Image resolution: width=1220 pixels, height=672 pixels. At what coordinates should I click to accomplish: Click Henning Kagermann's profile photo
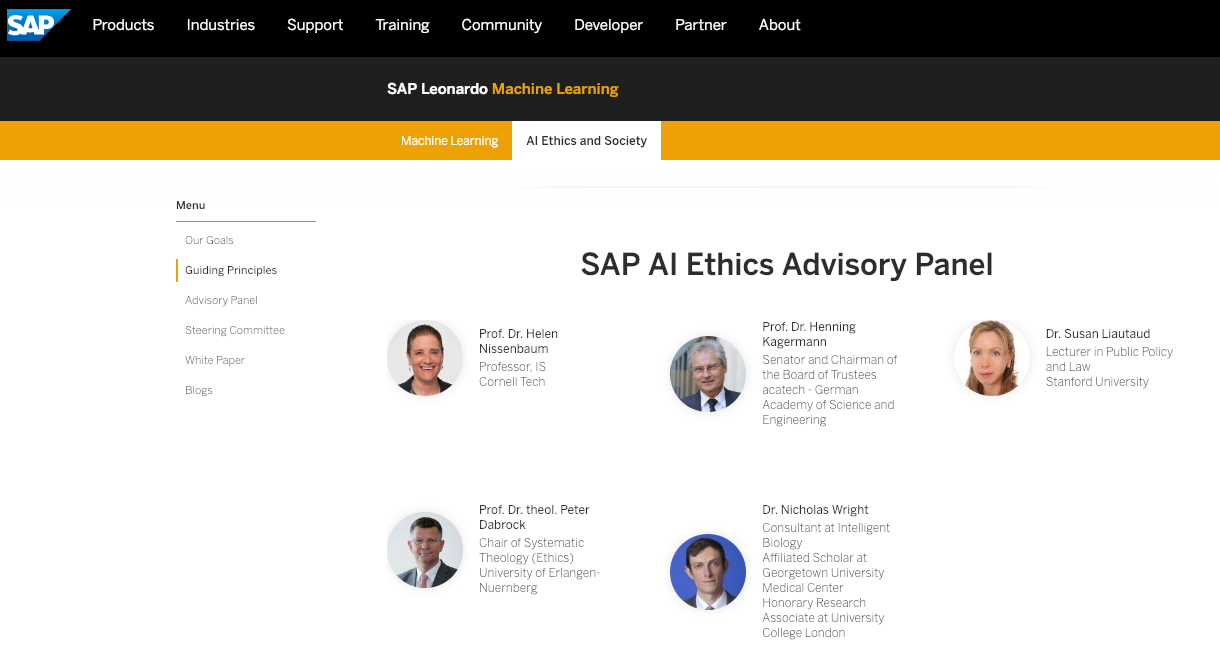(x=708, y=373)
